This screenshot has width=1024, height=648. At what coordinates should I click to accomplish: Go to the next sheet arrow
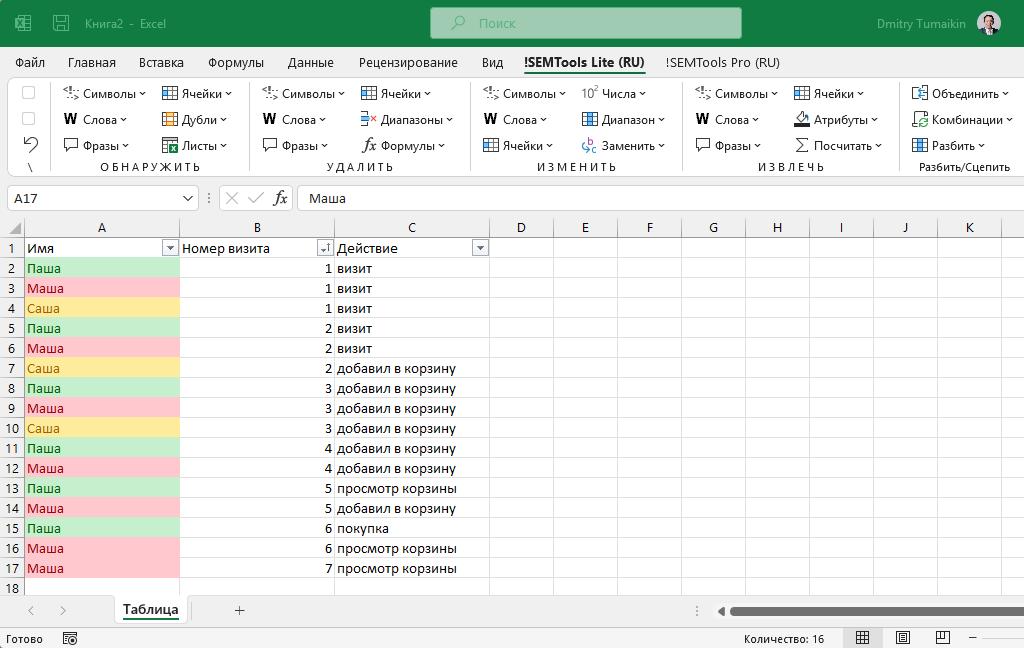click(x=63, y=610)
